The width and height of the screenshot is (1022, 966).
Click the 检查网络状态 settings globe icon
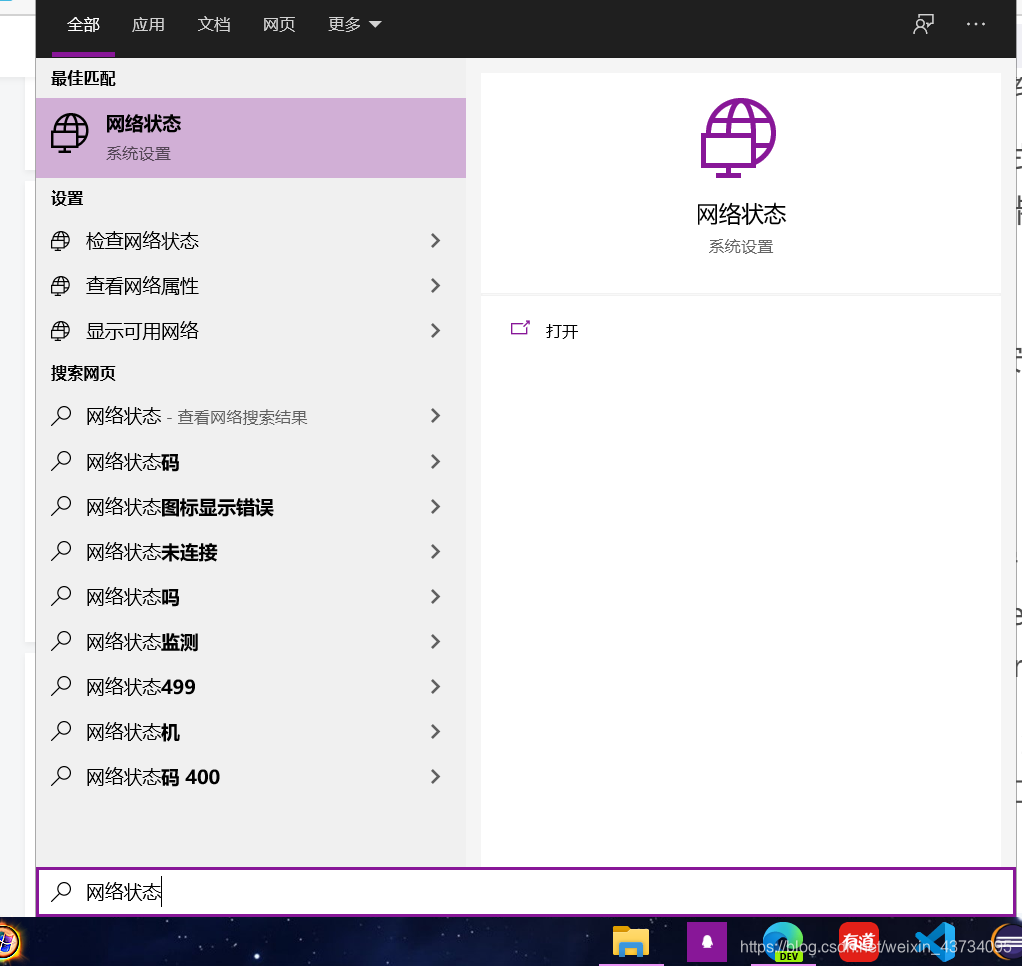[x=61, y=241]
